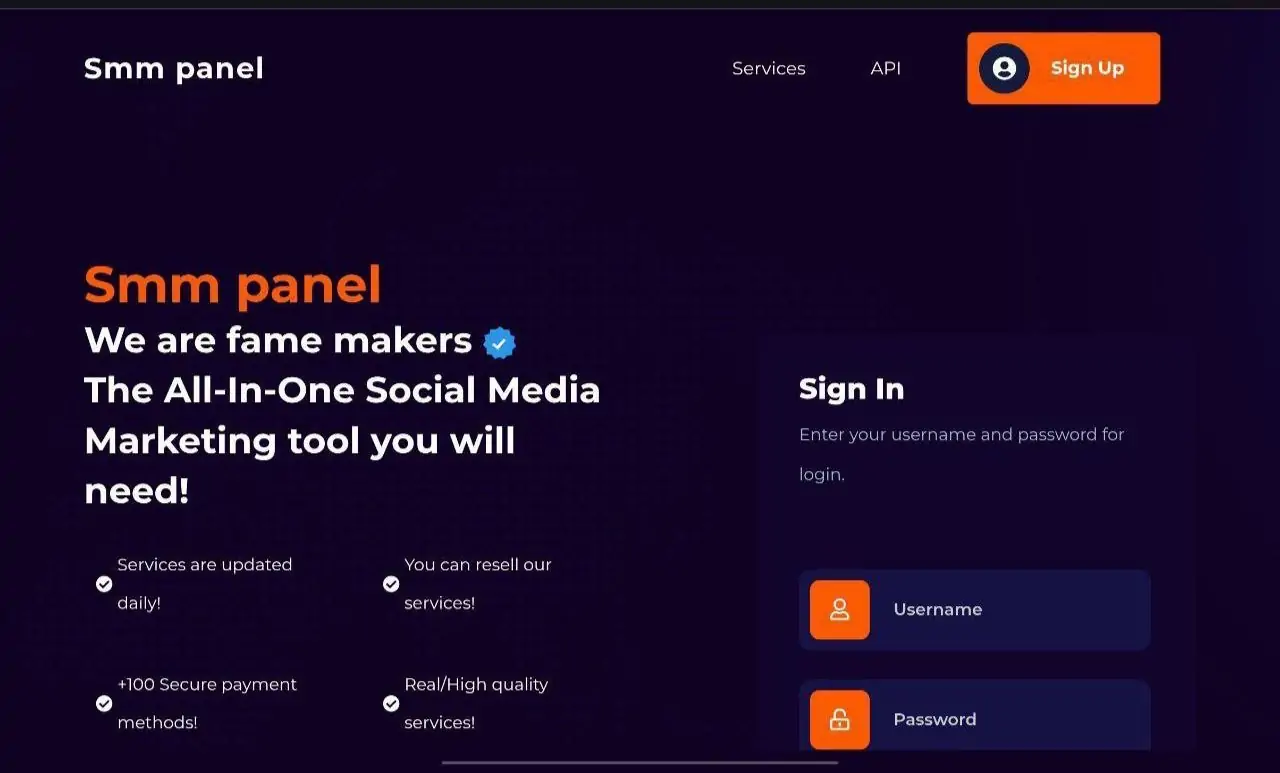Viewport: 1280px width, 773px height.
Task: Open the Services menu item
Action: [768, 68]
